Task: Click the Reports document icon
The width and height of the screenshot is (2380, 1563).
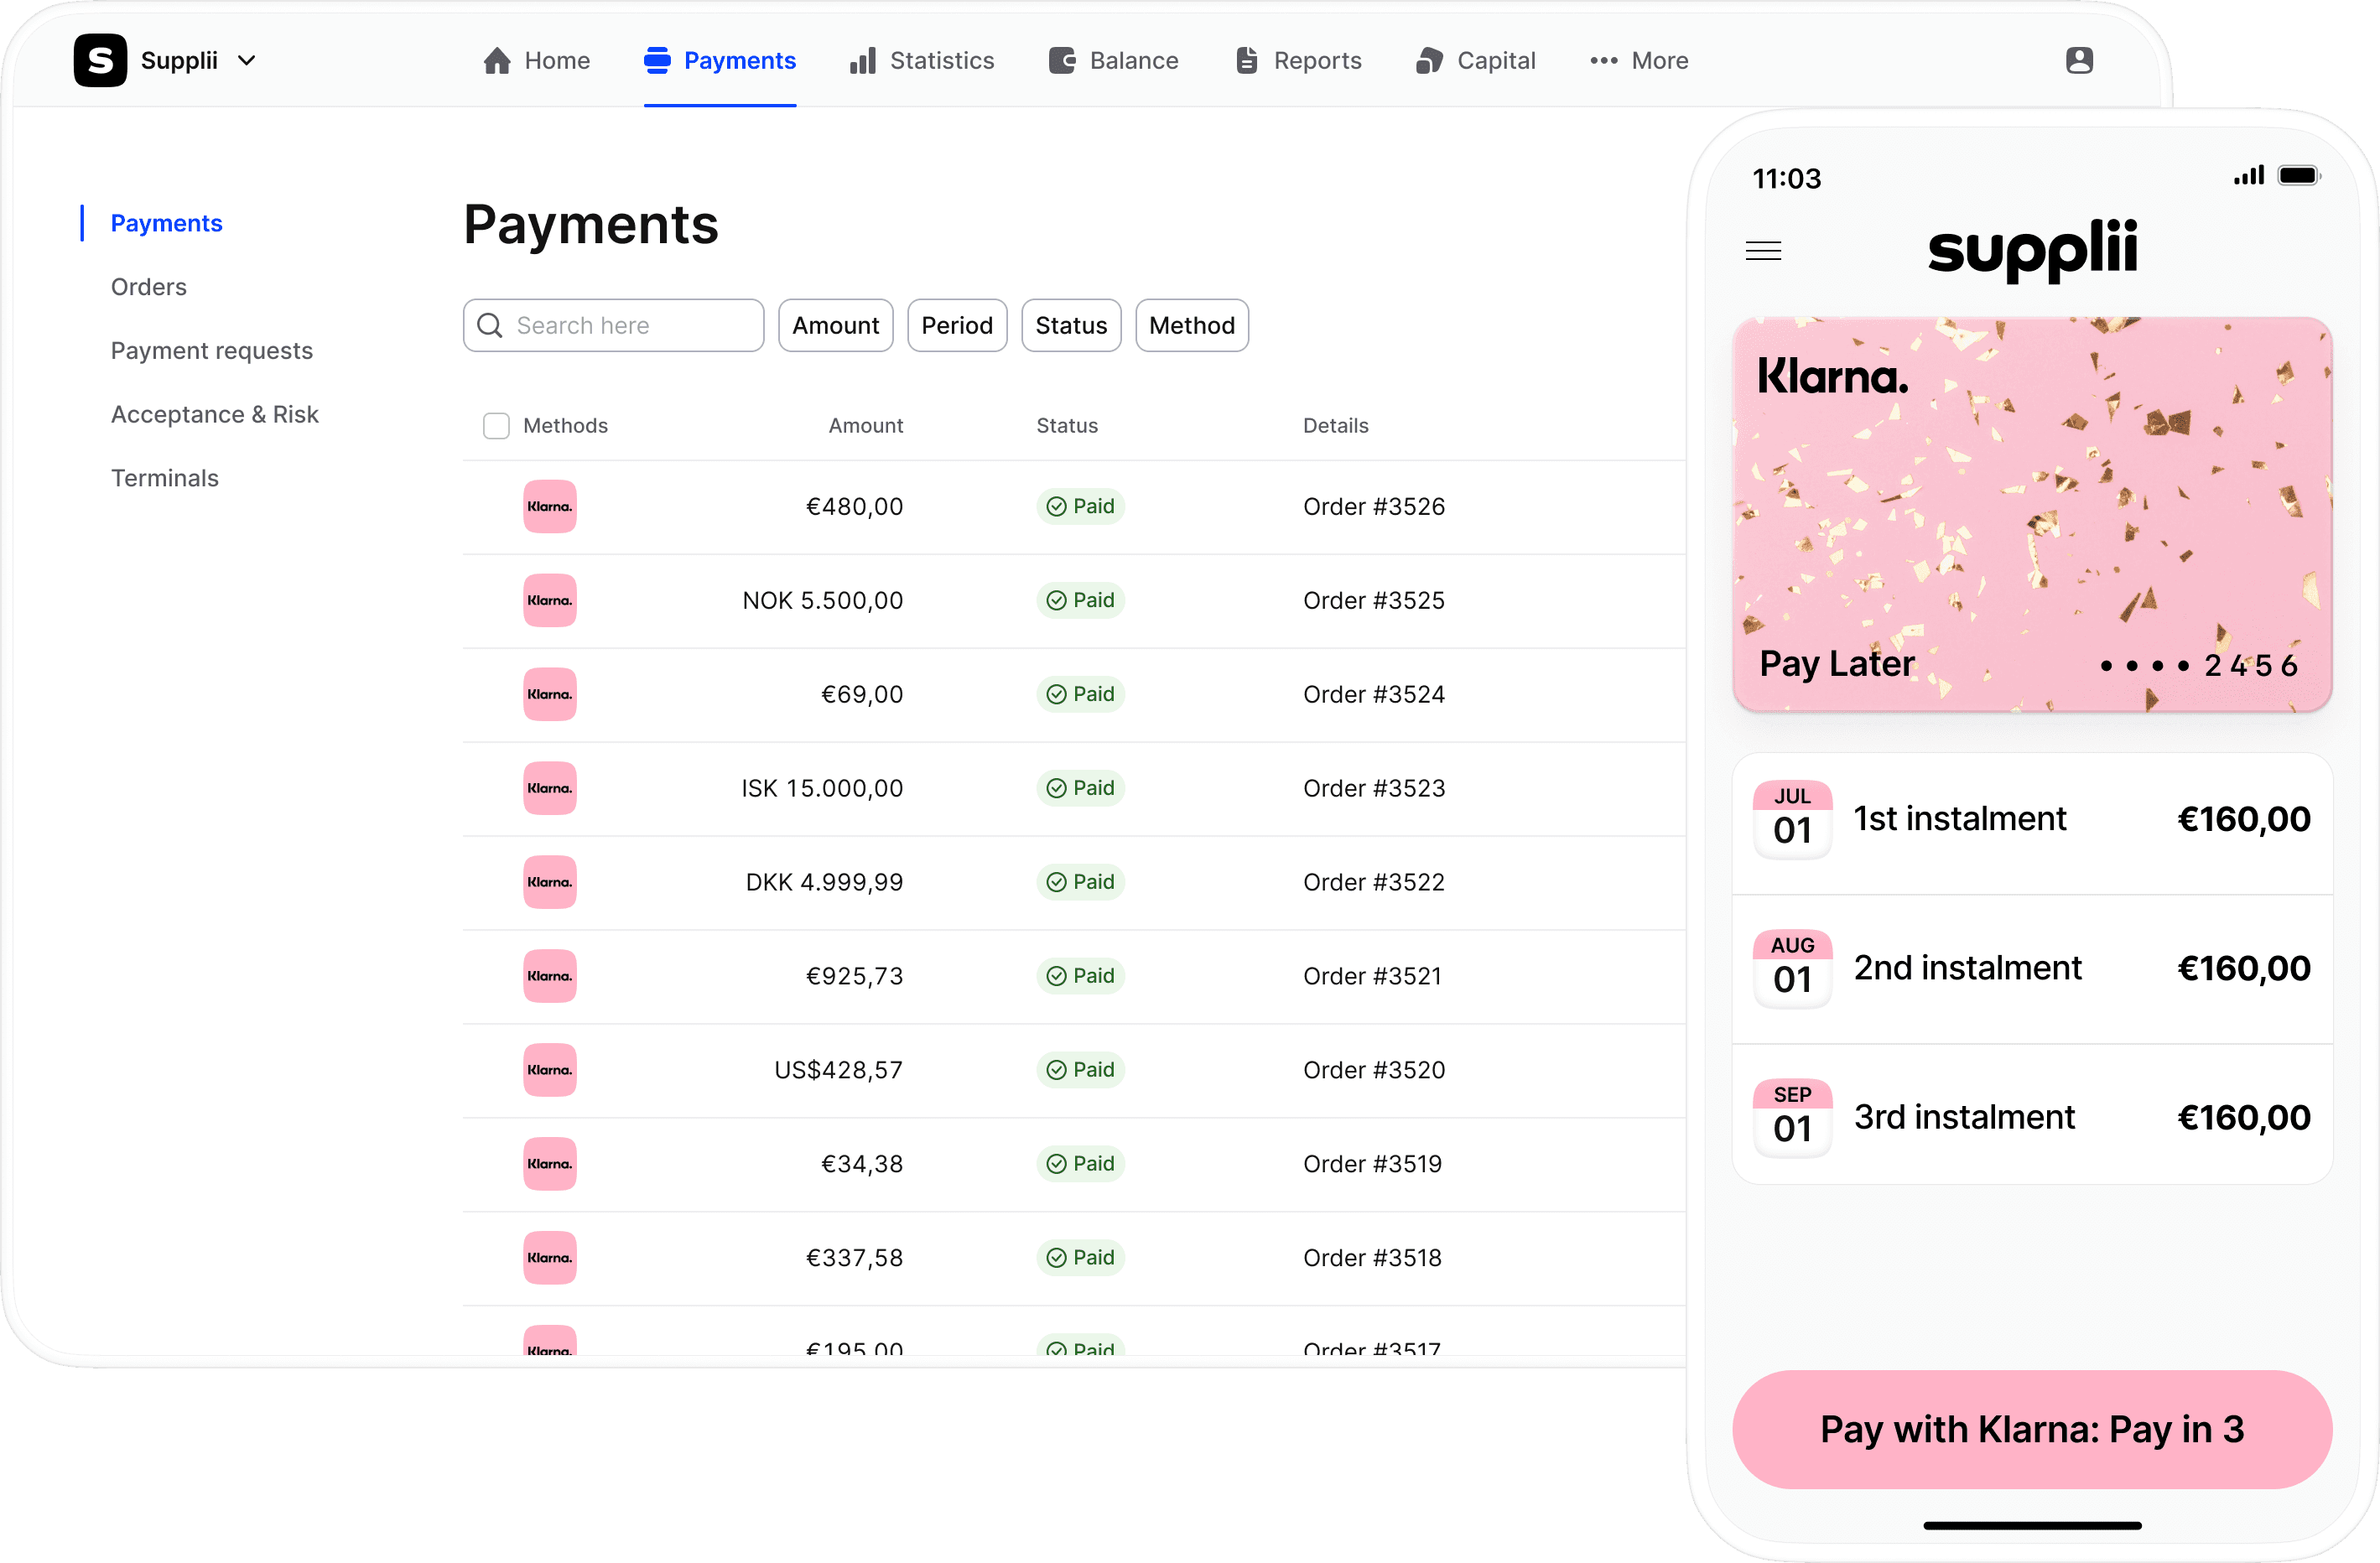Action: [x=1247, y=60]
